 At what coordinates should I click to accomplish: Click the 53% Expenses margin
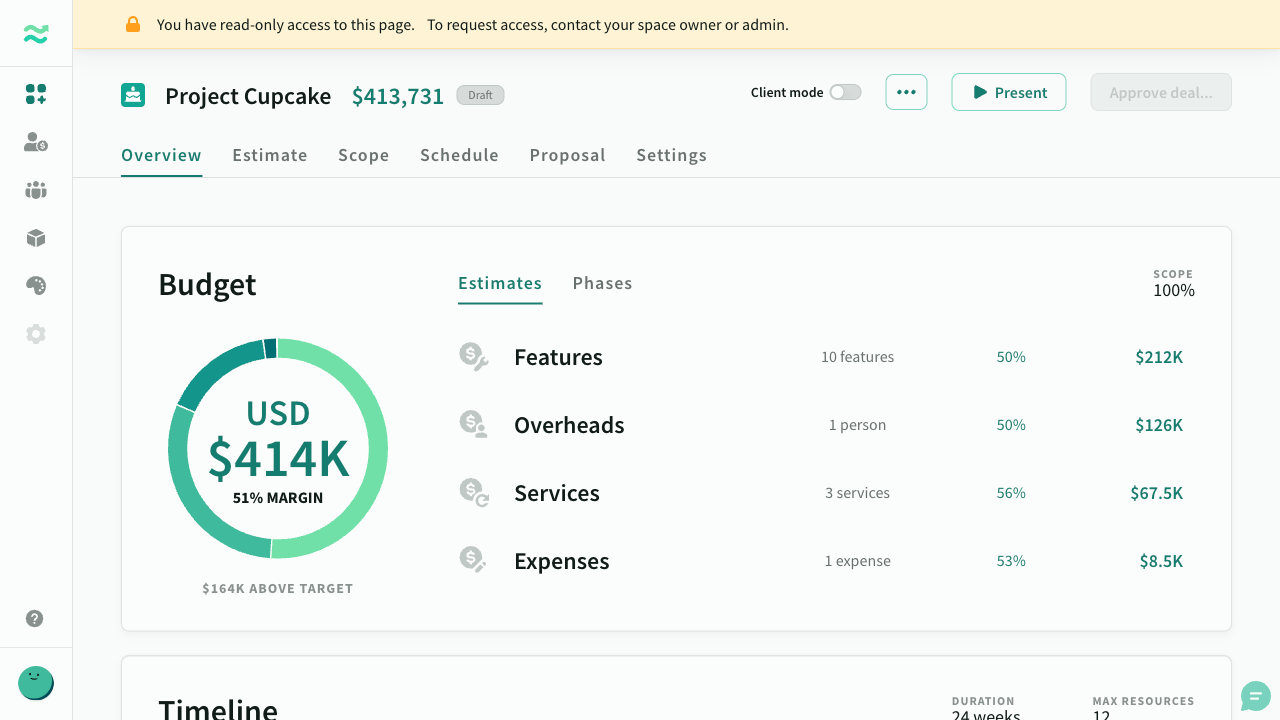click(1011, 561)
